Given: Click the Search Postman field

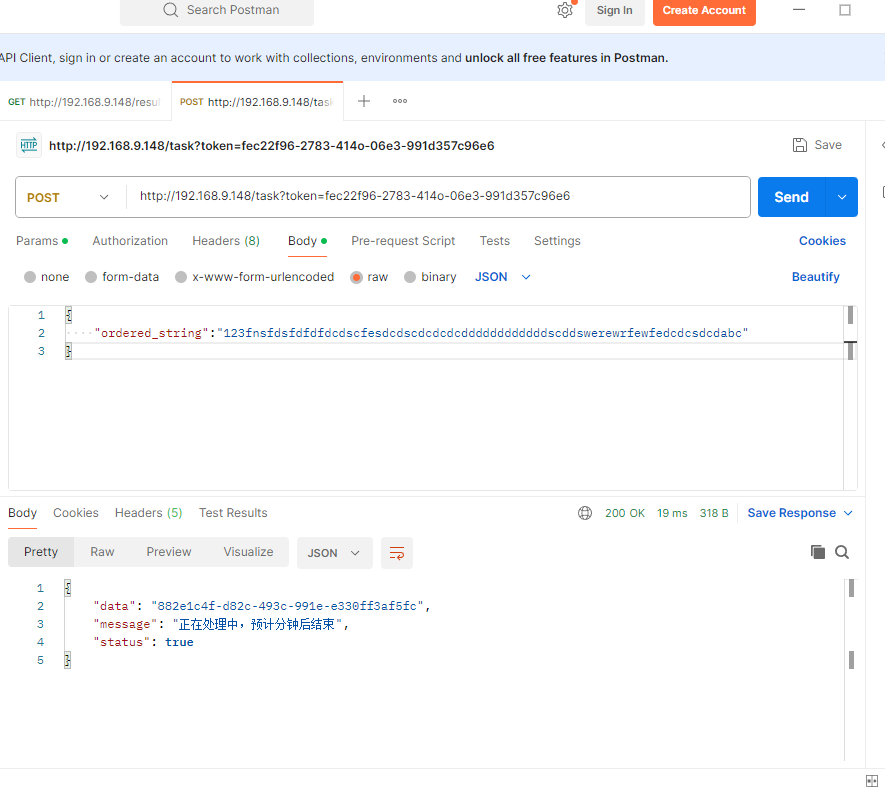Looking at the screenshot, I should (x=217, y=10).
